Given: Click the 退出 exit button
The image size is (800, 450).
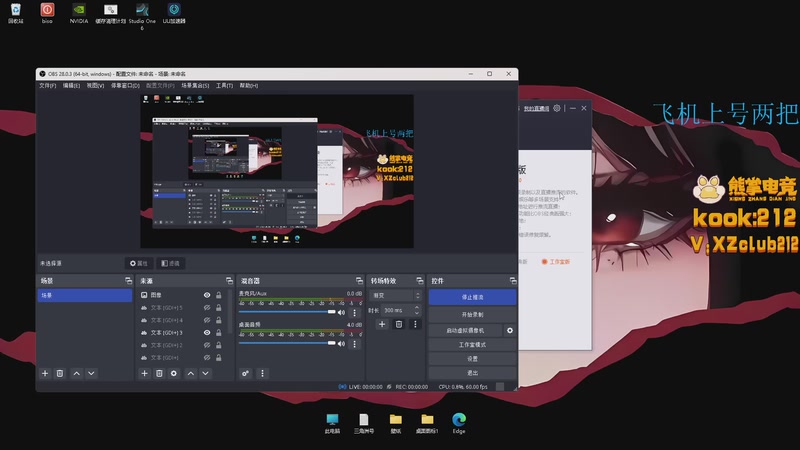Looking at the screenshot, I should click(x=472, y=373).
